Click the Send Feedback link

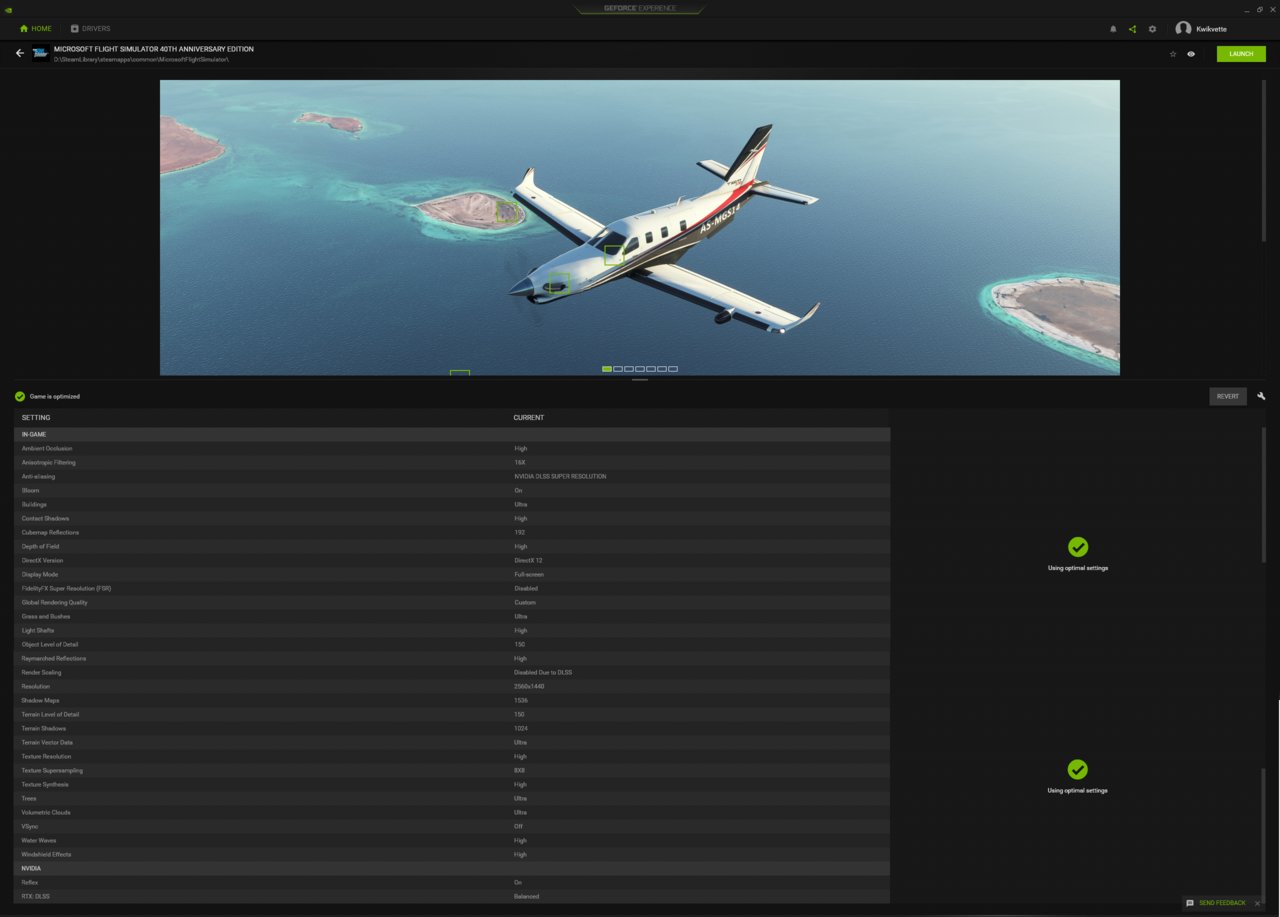[x=1222, y=903]
